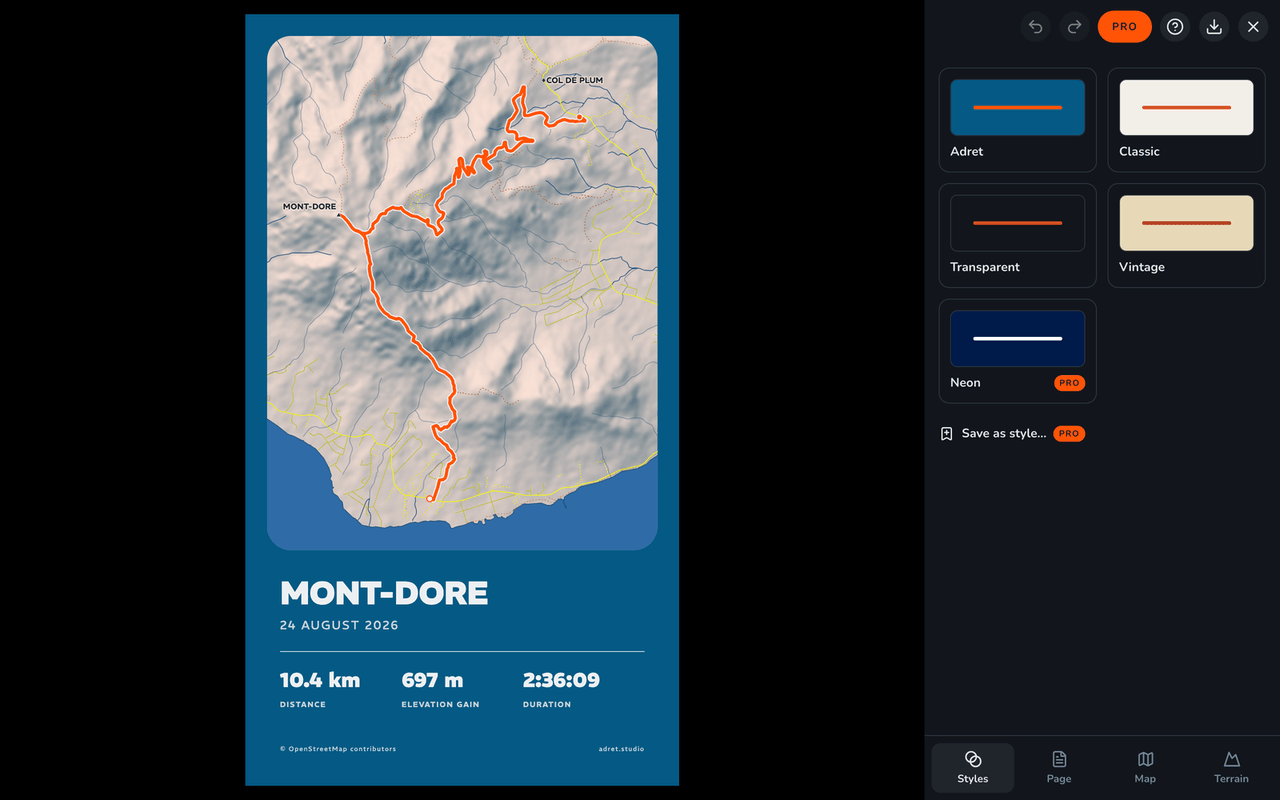Screen dimensions: 1280x800
Task: Click the 697 m elevation gain value
Action: point(432,680)
